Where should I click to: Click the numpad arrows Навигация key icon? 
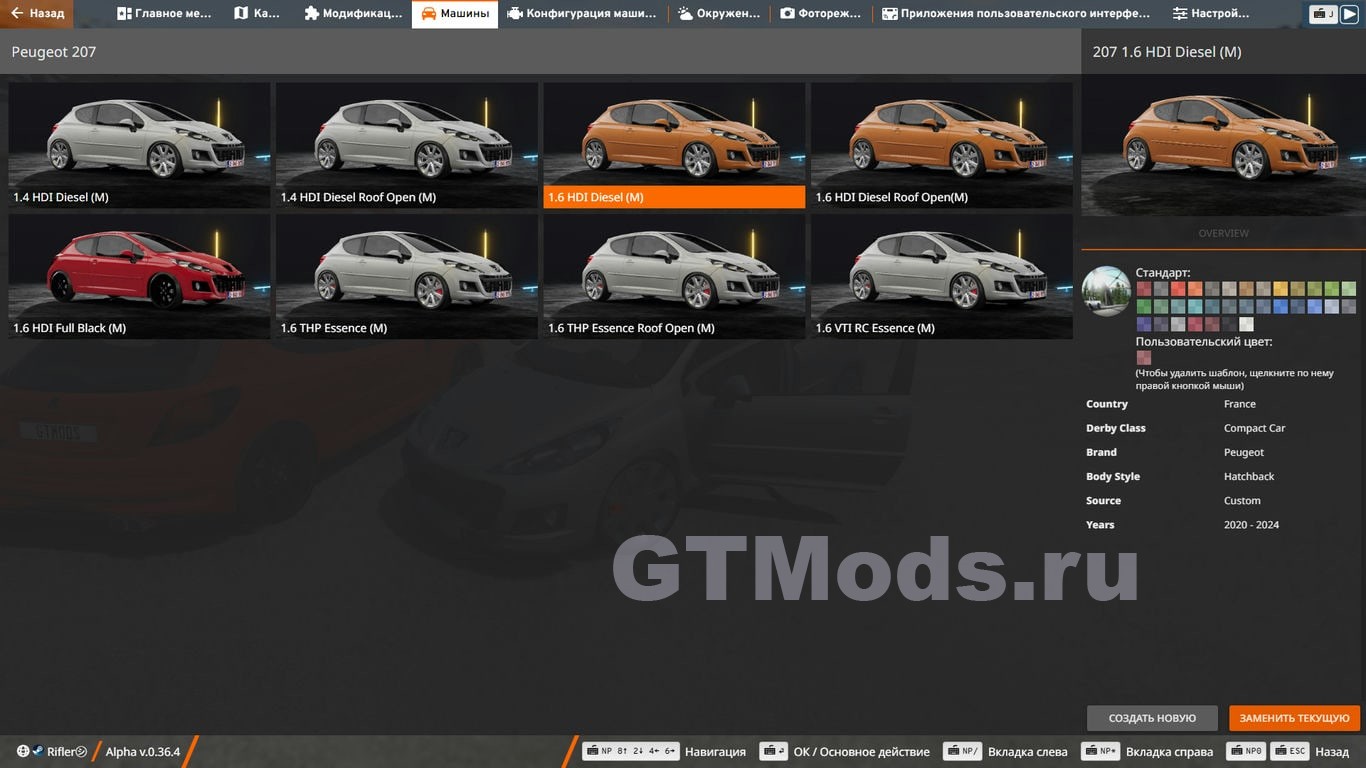click(x=631, y=751)
